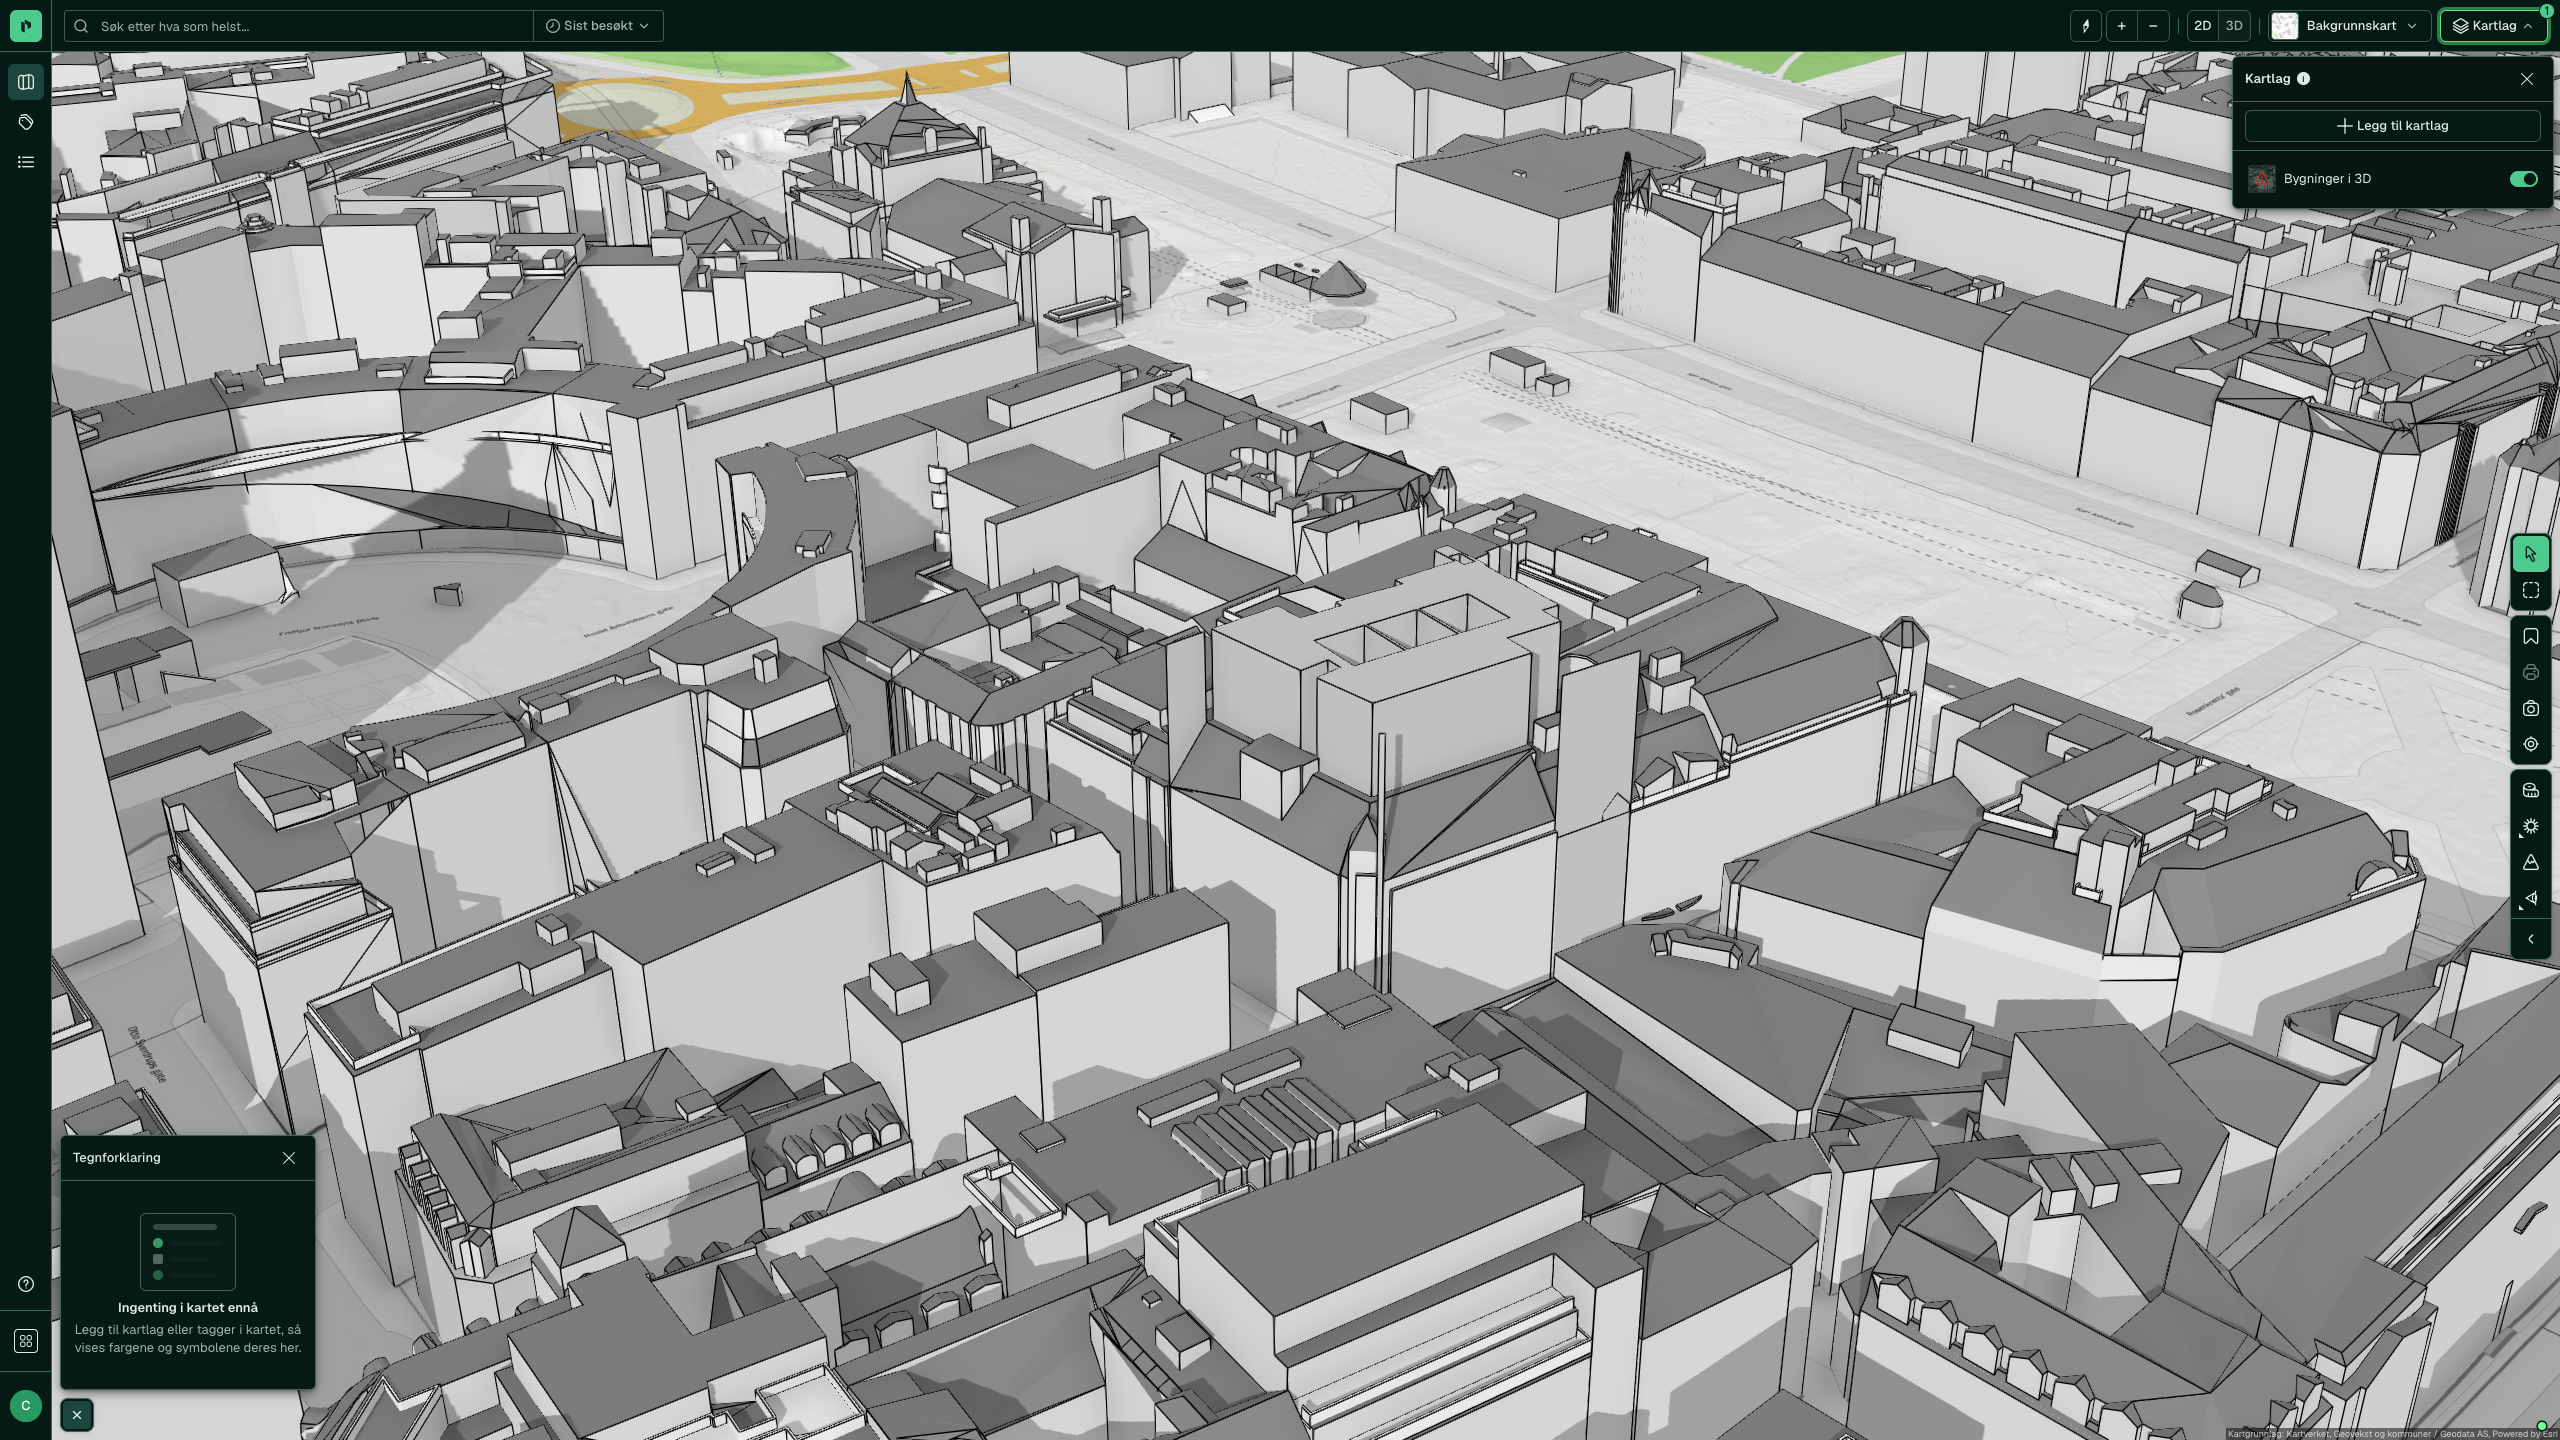Image resolution: width=2560 pixels, height=1440 pixels.
Task: Open the mountain terrain tool
Action: click(x=2530, y=862)
